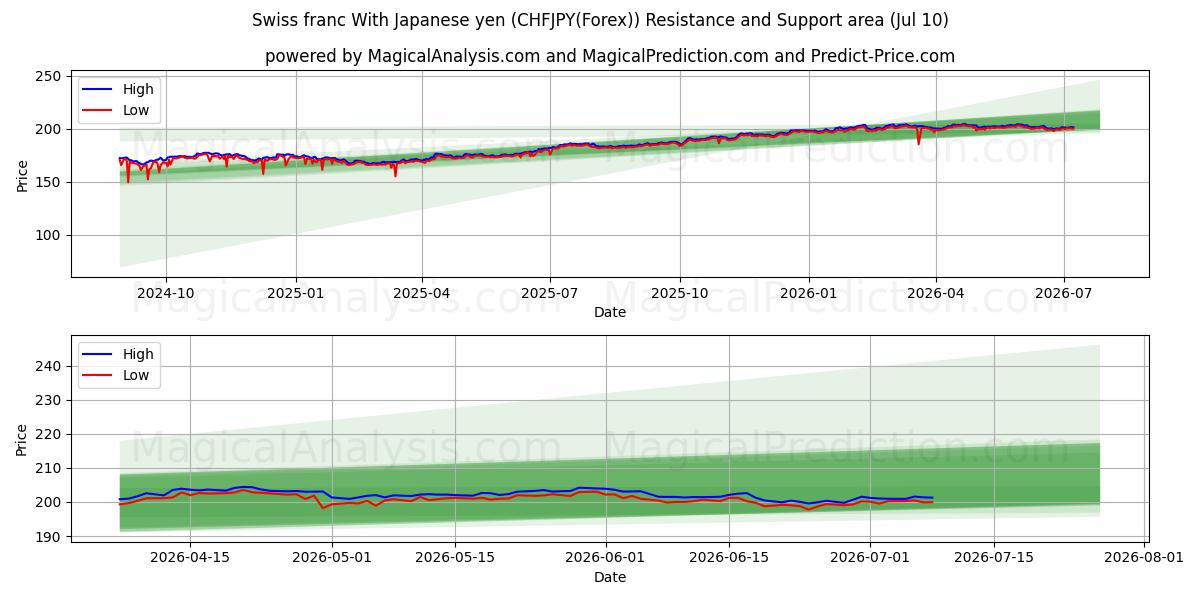Click the blue line sample in top legend
This screenshot has width=1200, height=600.
tap(98, 90)
